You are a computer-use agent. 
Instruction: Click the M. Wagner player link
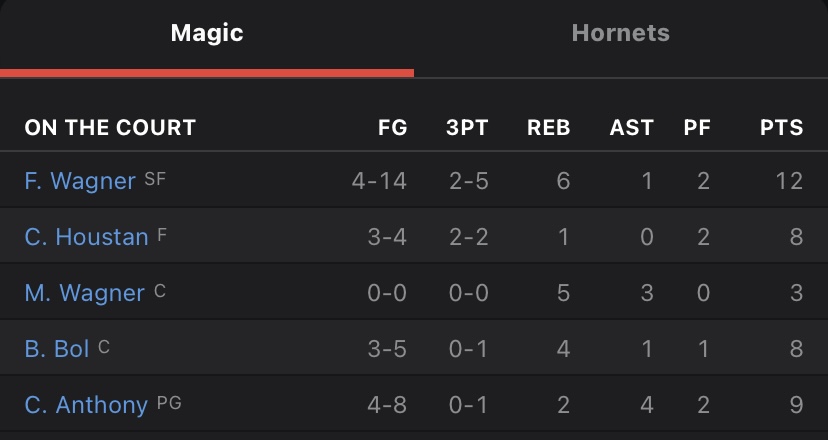point(85,293)
